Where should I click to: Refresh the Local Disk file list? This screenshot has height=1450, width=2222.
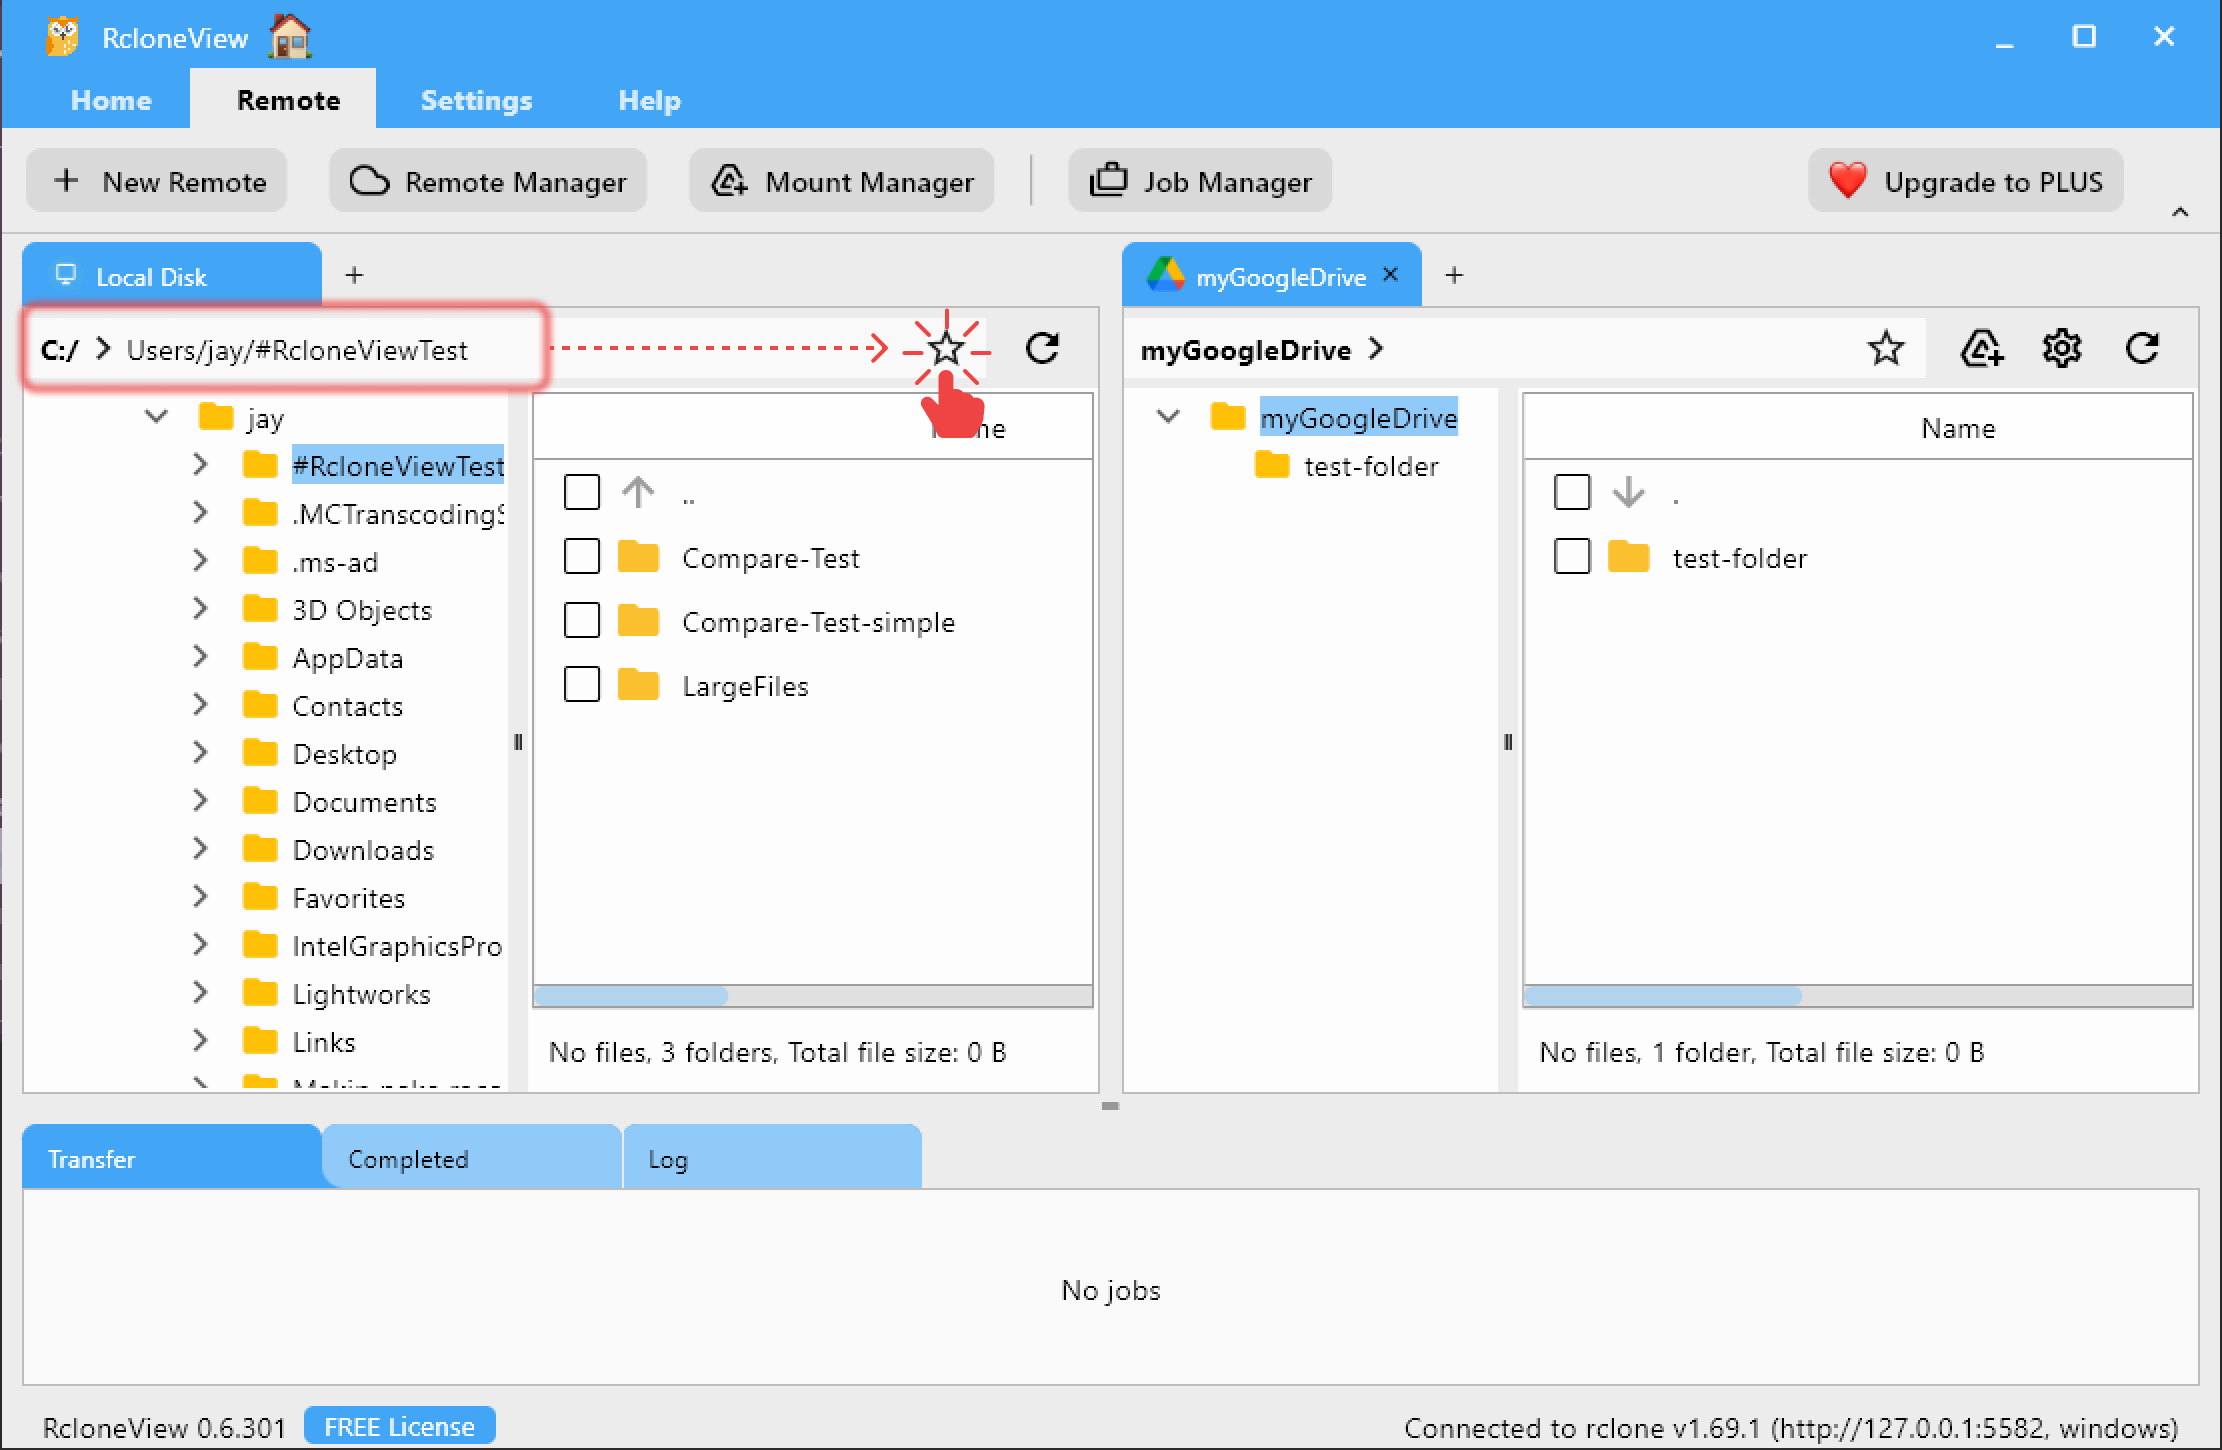[1042, 349]
